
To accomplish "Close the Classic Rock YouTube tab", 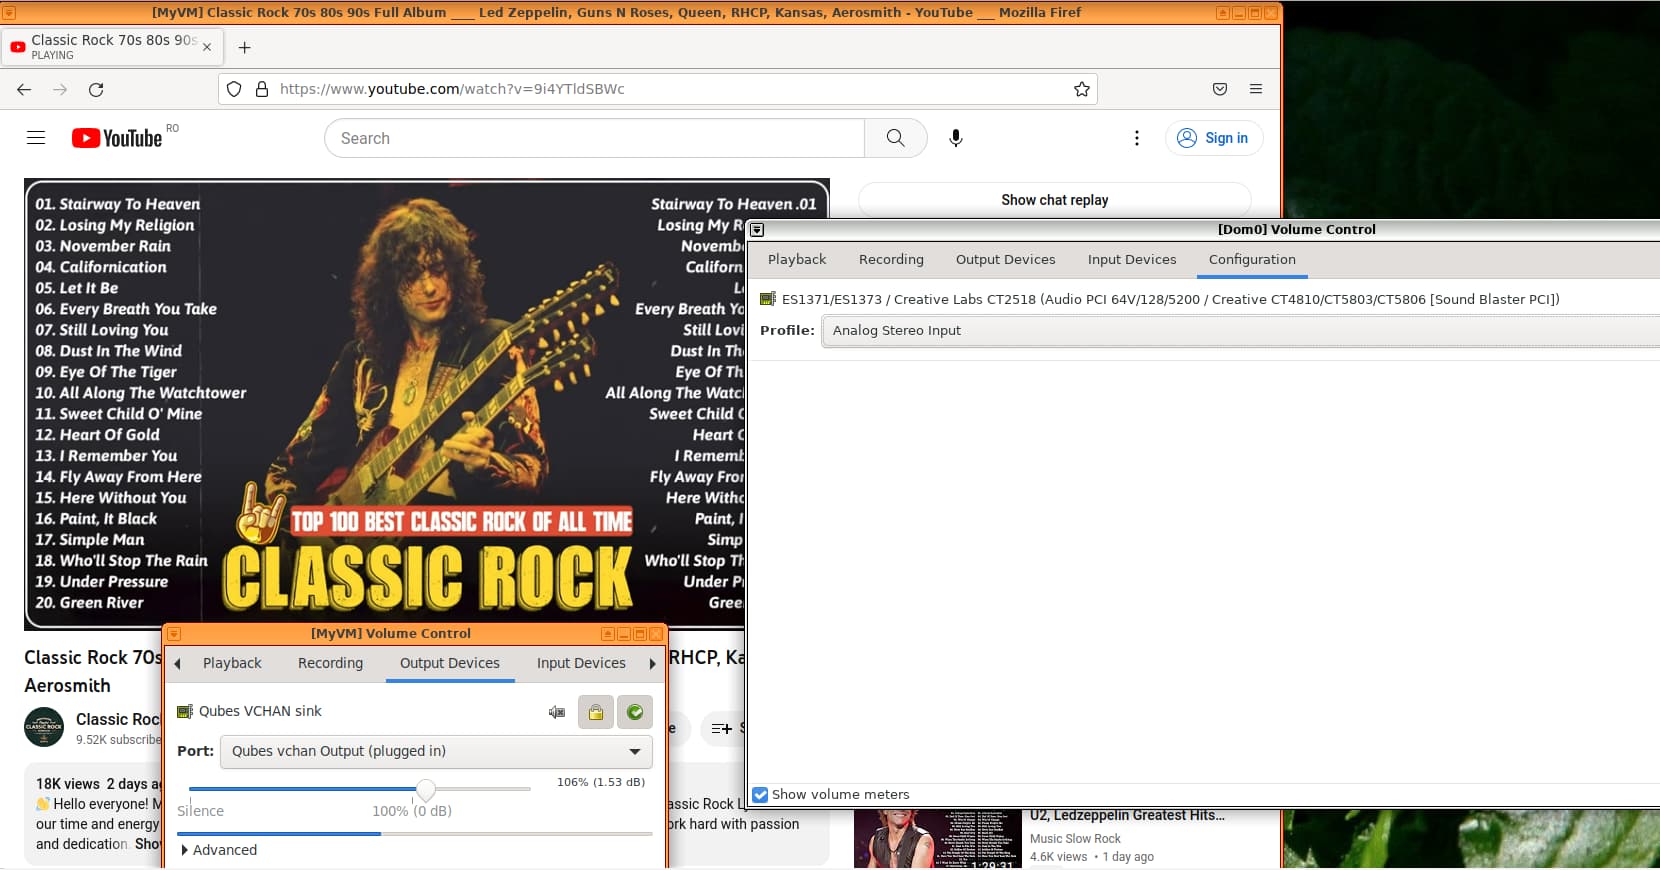I will click(207, 47).
